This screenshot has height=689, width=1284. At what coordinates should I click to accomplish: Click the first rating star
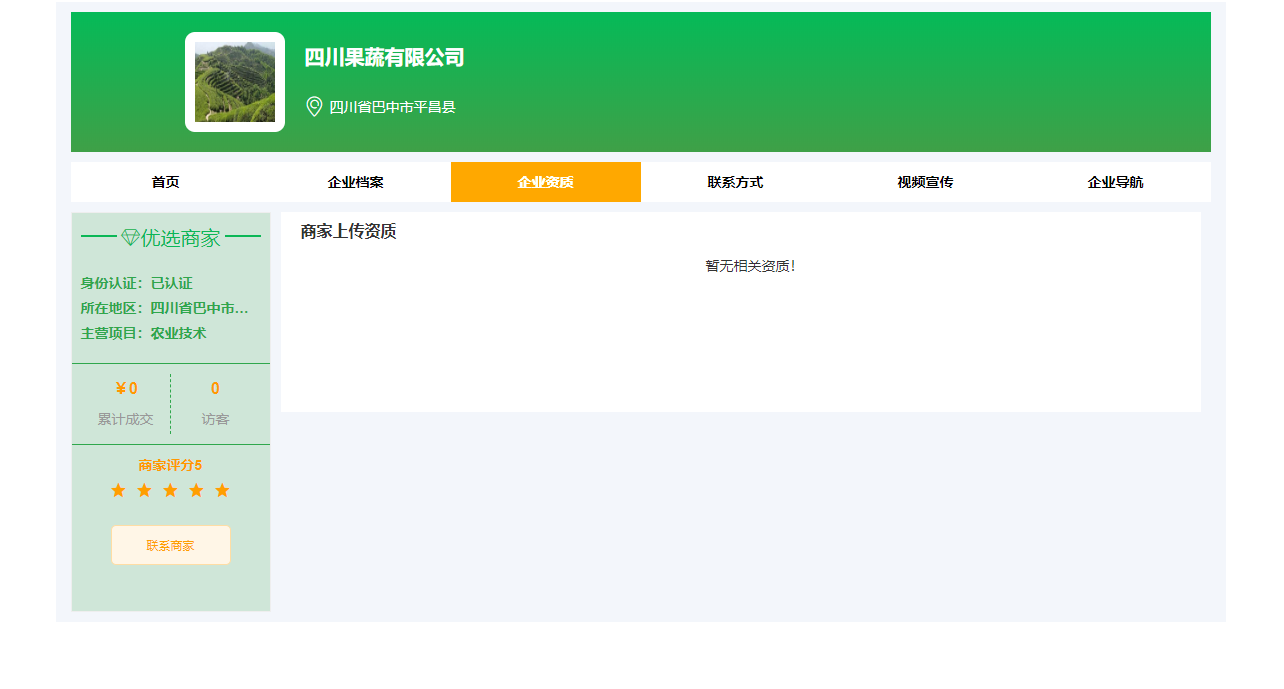pyautogui.click(x=118, y=491)
